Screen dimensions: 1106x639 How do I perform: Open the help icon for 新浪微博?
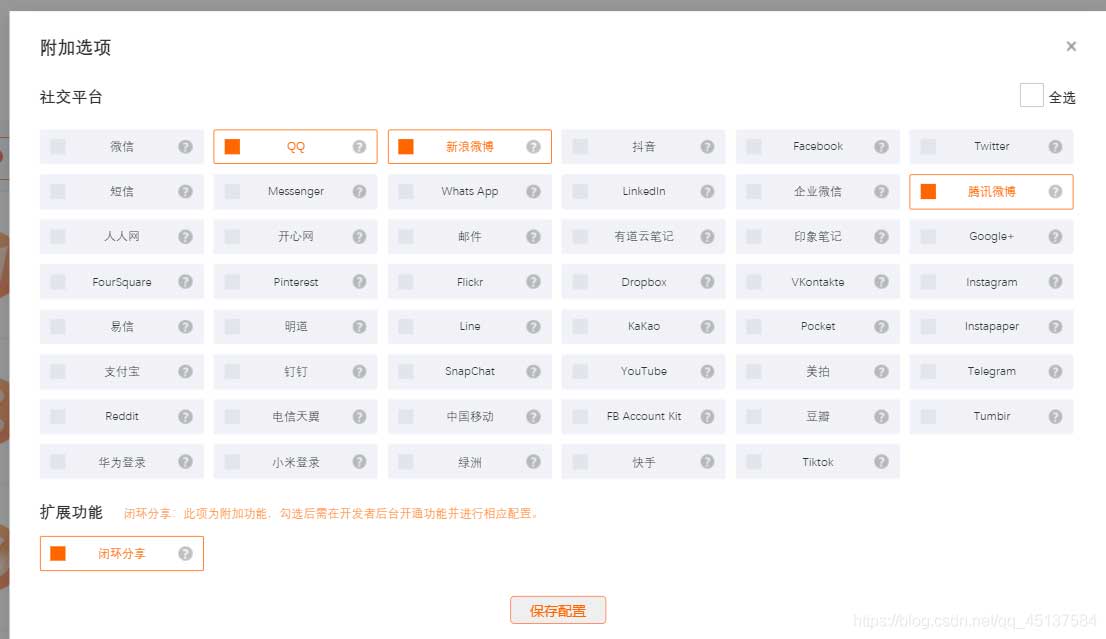pyautogui.click(x=533, y=147)
